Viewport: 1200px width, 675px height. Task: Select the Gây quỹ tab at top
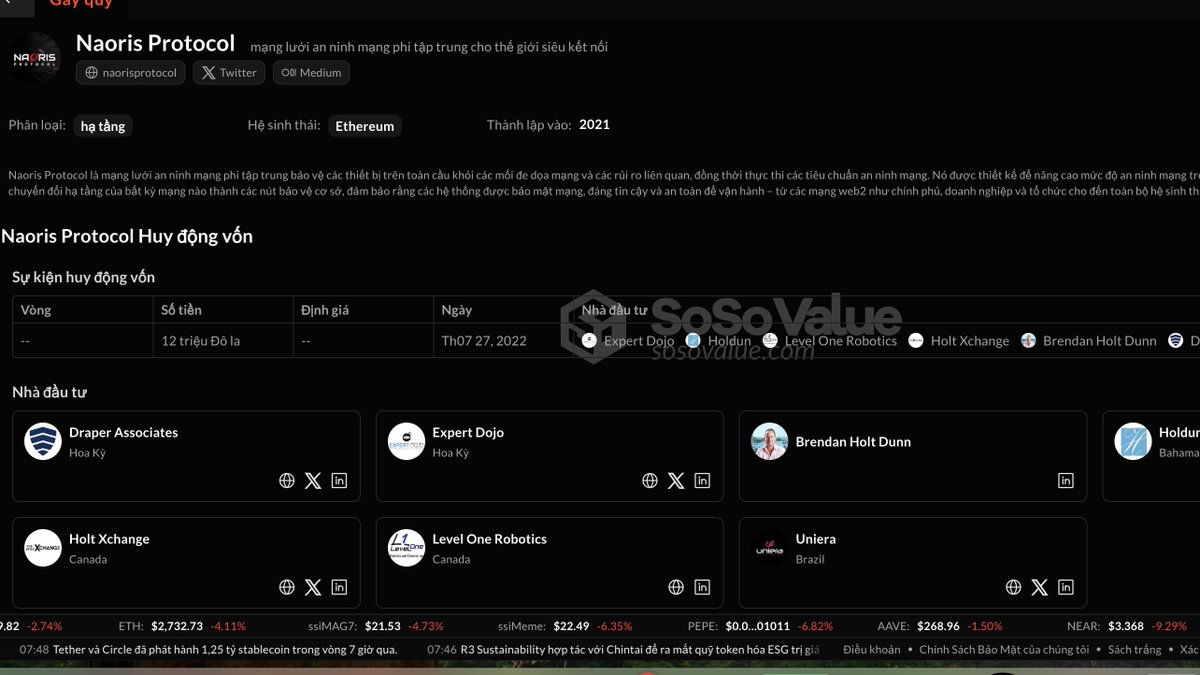tap(81, 5)
